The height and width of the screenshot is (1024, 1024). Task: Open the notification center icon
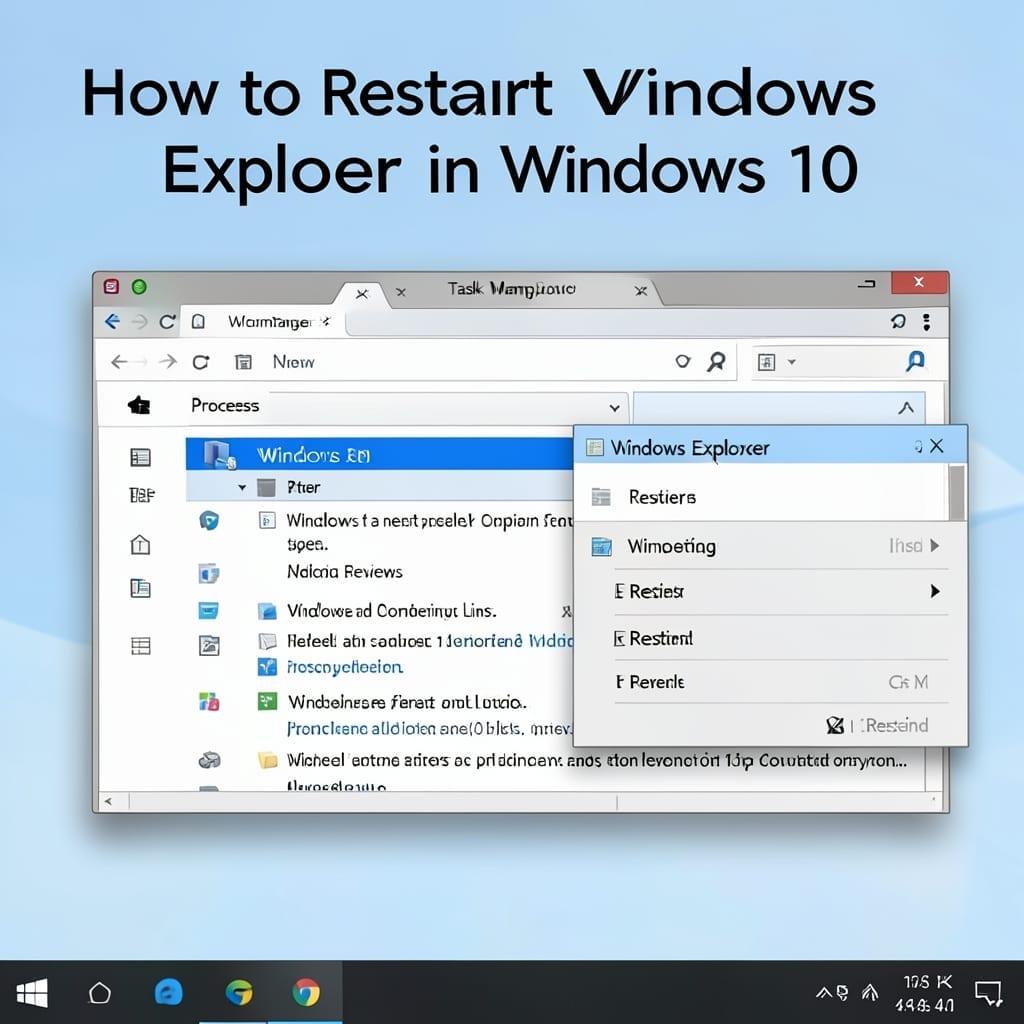988,993
